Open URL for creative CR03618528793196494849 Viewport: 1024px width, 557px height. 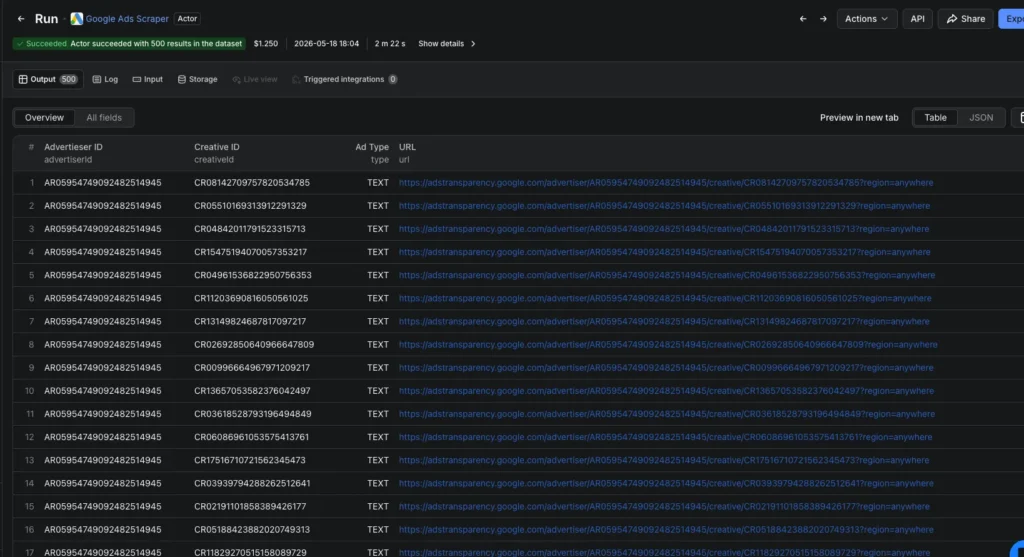point(667,414)
